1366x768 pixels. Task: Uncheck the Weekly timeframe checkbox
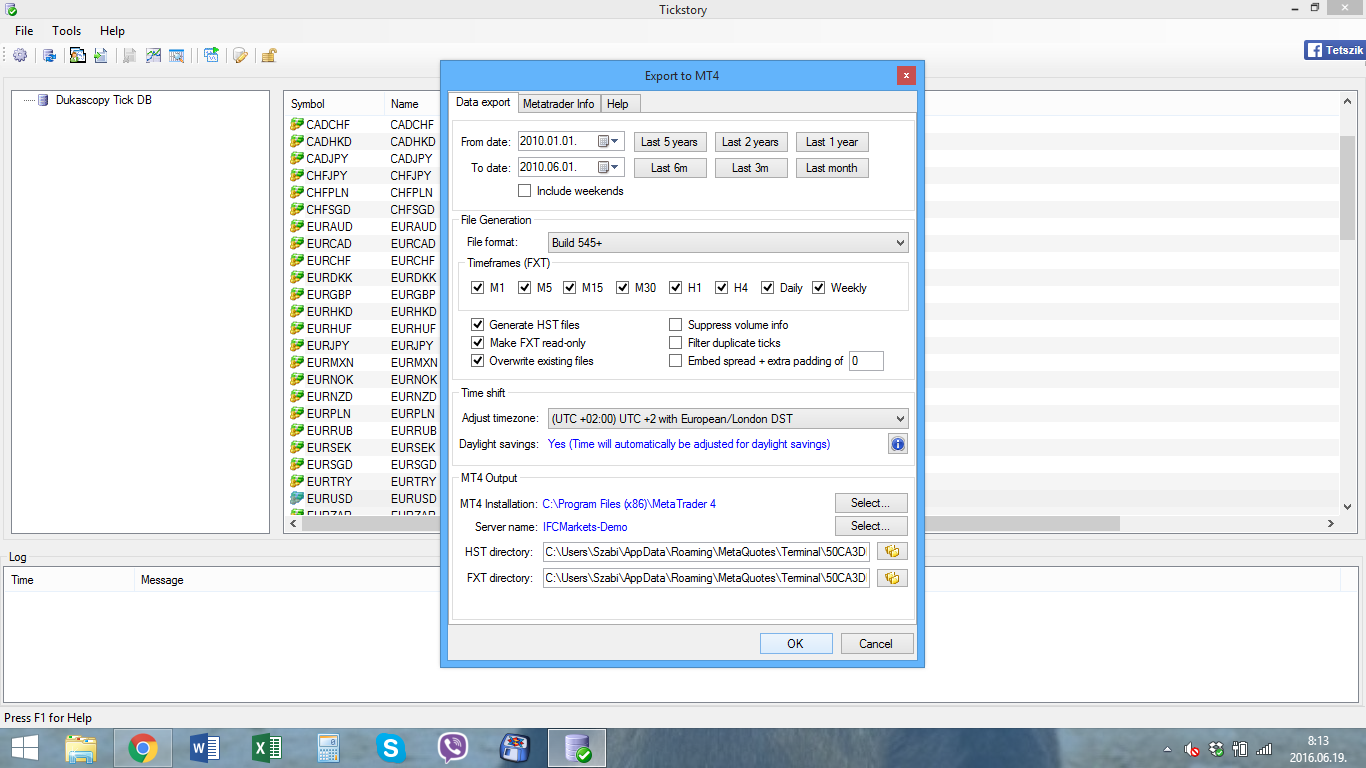pos(819,288)
